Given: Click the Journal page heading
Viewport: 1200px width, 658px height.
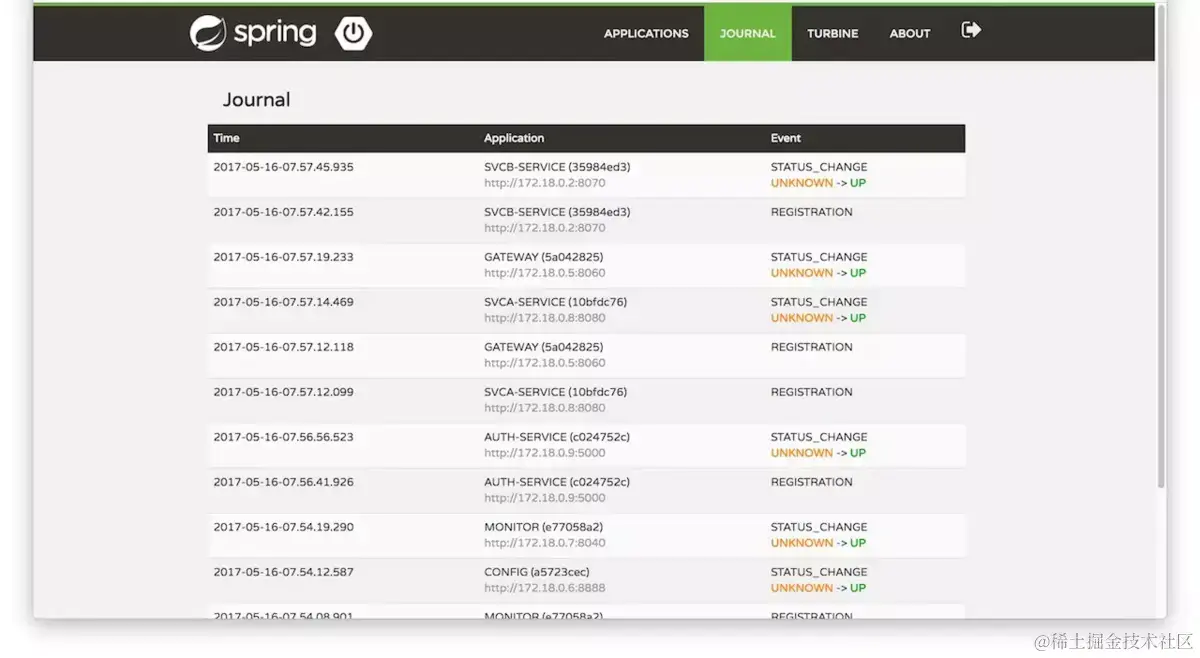Looking at the screenshot, I should (x=256, y=100).
